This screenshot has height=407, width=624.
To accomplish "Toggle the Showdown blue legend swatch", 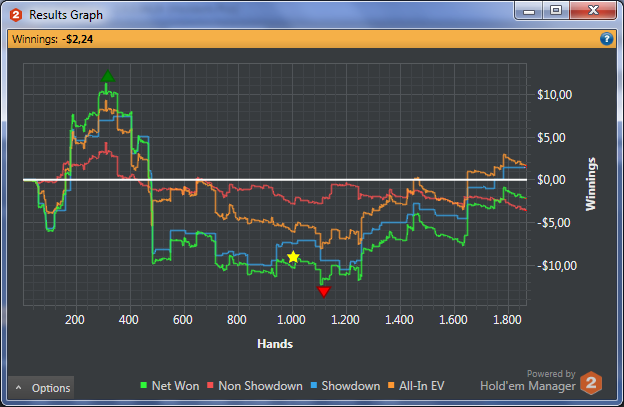I will point(314,385).
